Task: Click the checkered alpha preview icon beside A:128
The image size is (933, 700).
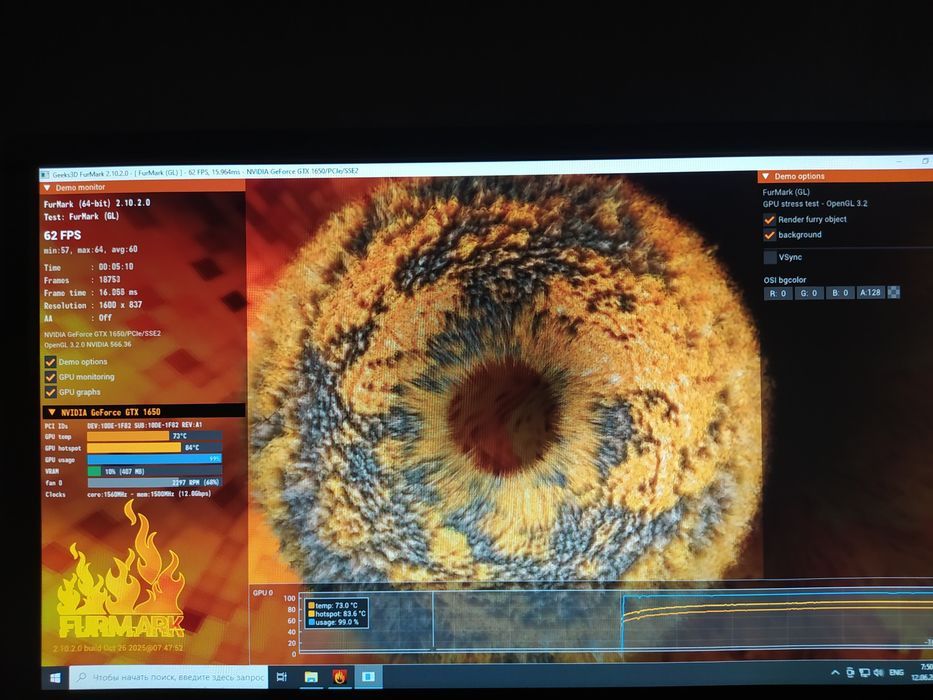Action: tap(893, 292)
